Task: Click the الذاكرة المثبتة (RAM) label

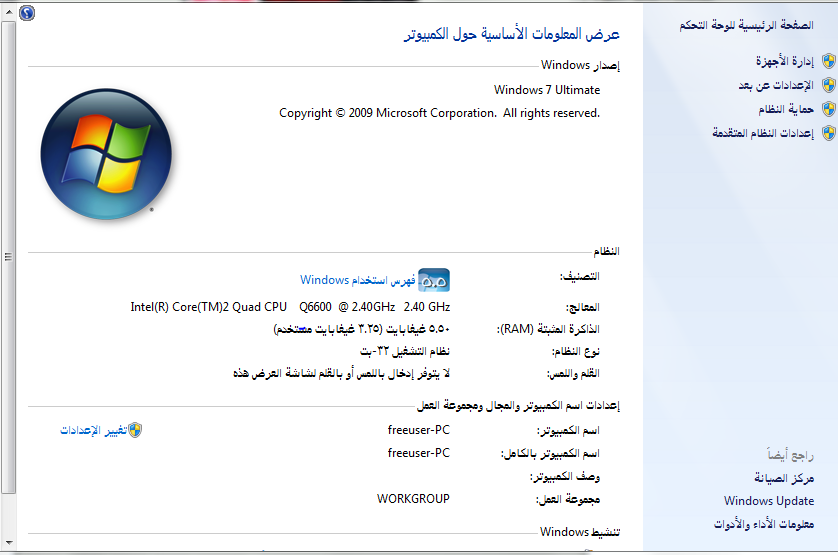Action: [548, 329]
